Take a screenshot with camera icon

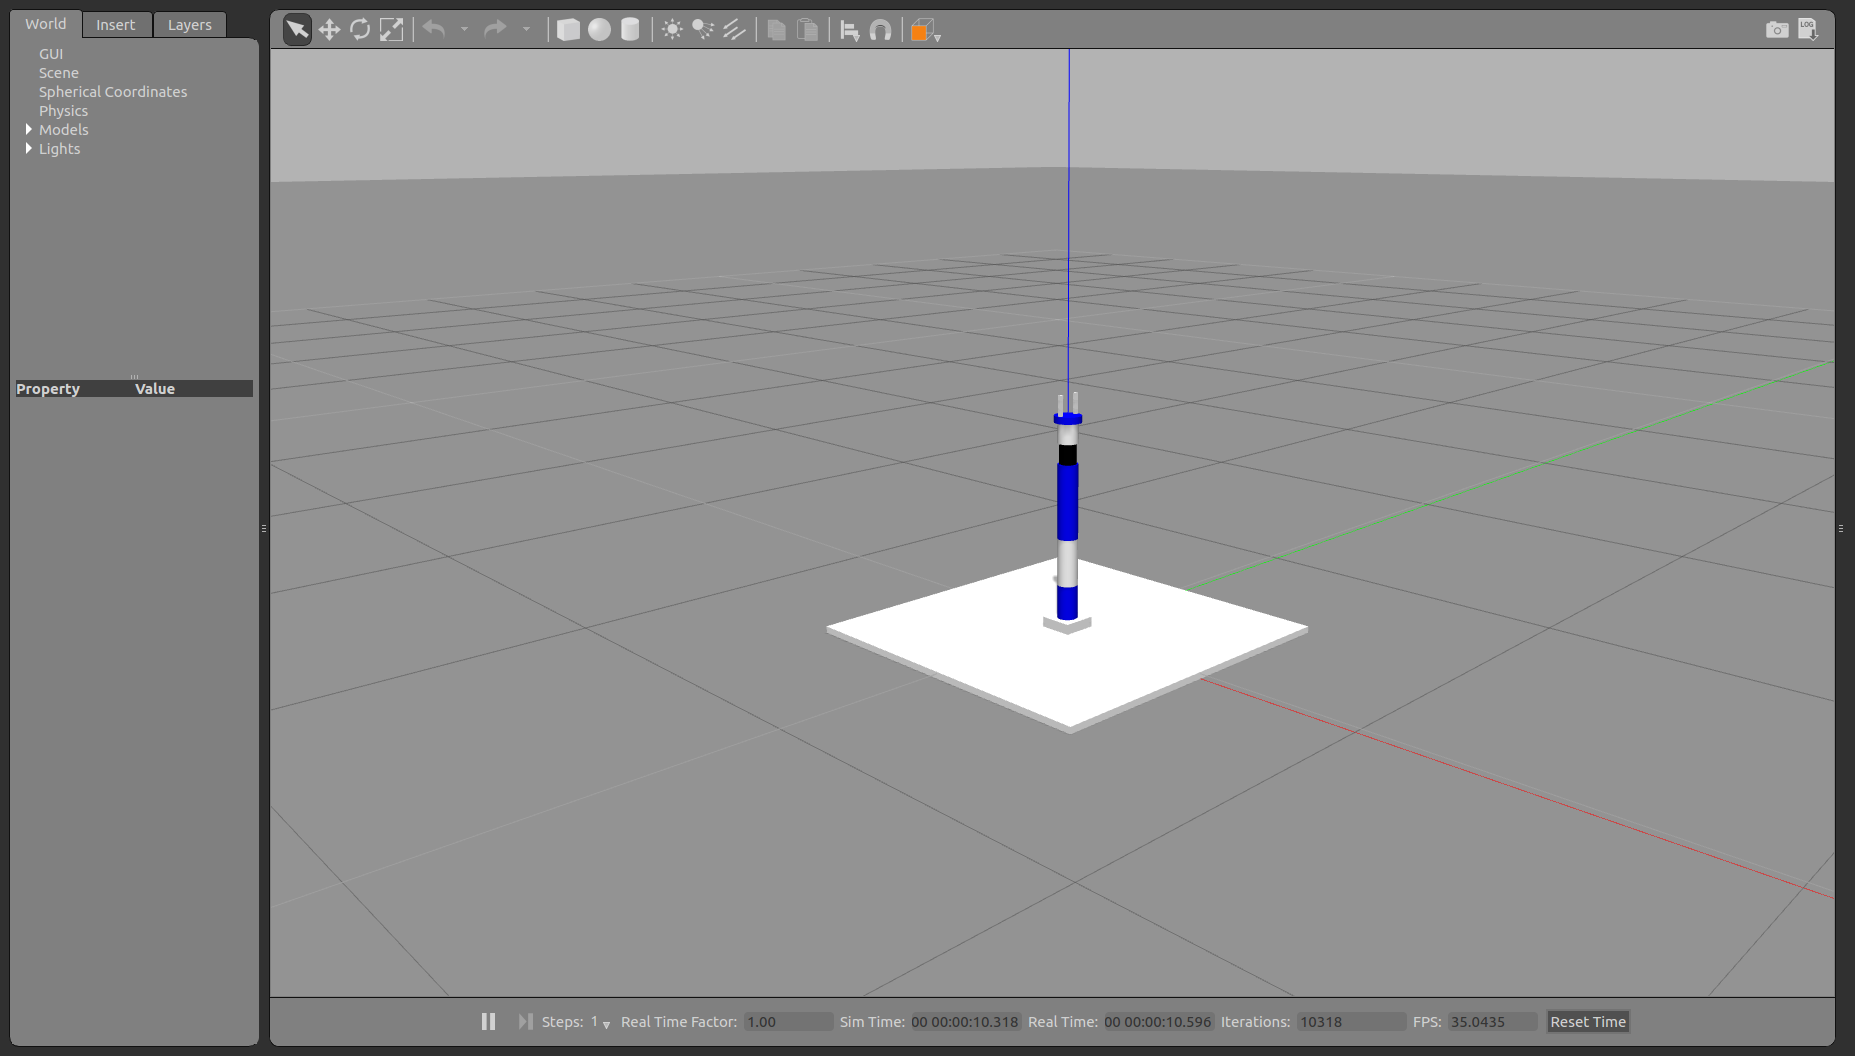point(1777,30)
